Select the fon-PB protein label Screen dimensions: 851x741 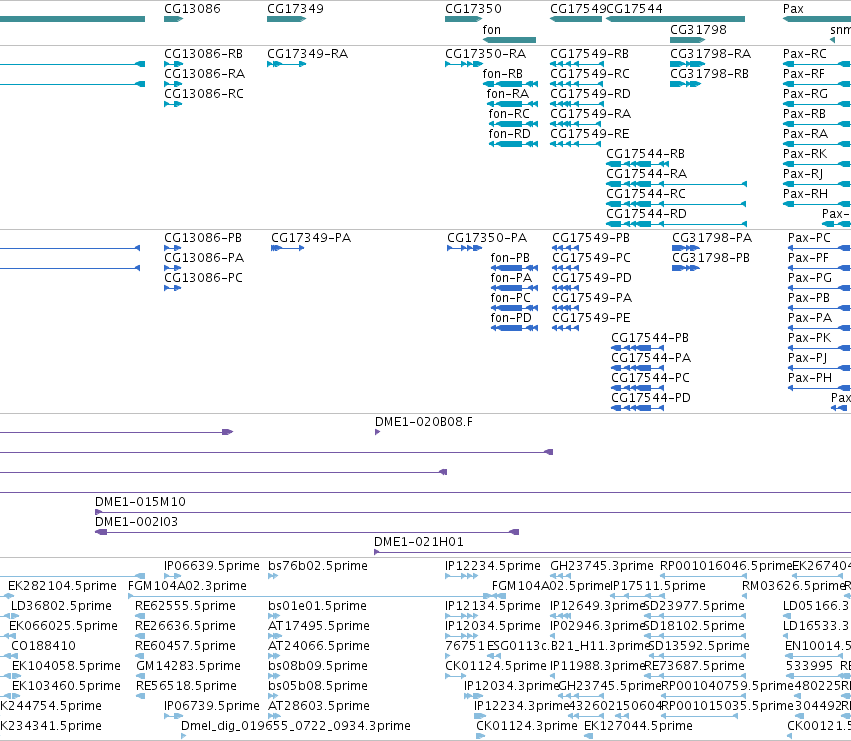pyautogui.click(x=510, y=258)
